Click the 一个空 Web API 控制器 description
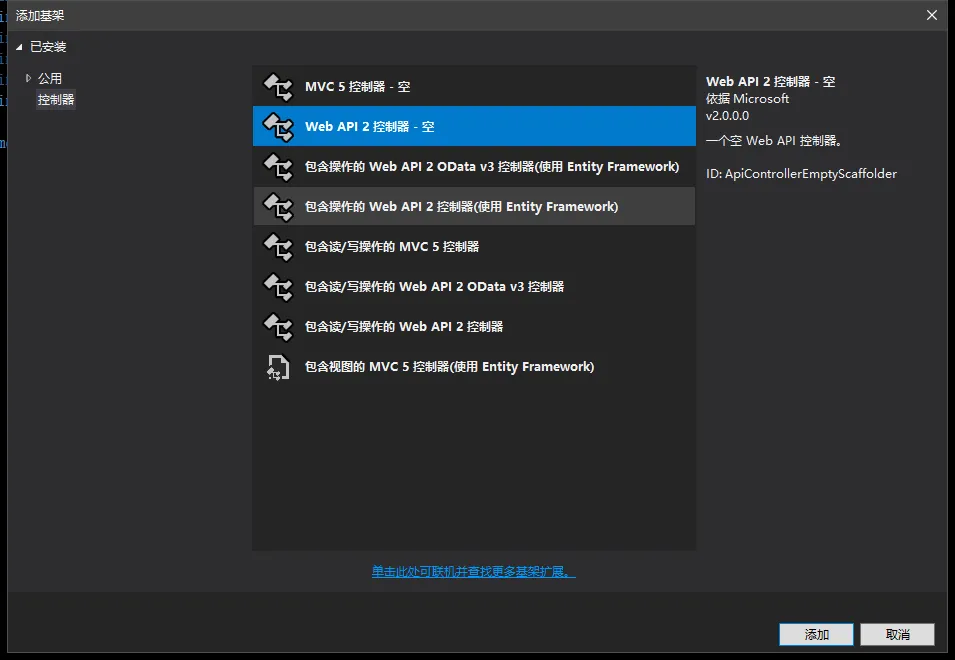Screen dimensions: 955x660 (774, 141)
